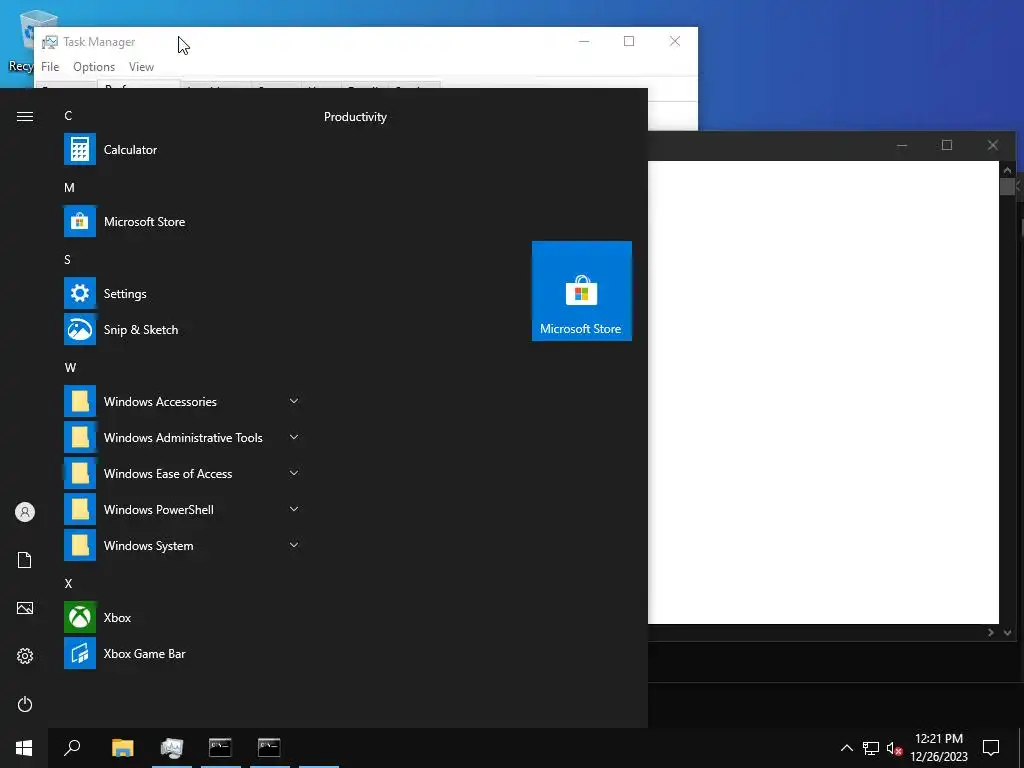
Task: Click scroll up arrow in console window
Action: coord(1007,170)
